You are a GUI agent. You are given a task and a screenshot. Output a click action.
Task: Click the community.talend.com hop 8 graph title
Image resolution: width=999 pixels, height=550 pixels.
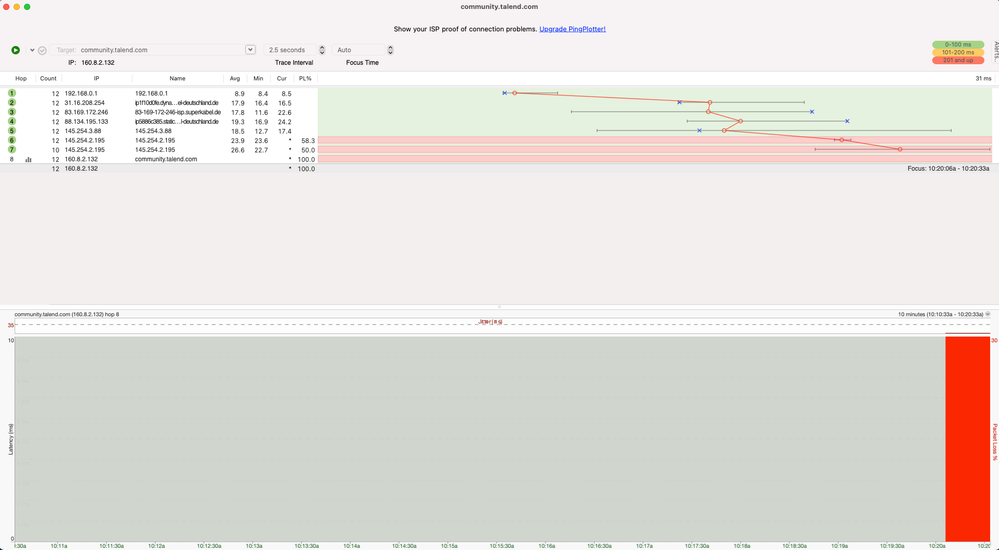click(x=66, y=314)
